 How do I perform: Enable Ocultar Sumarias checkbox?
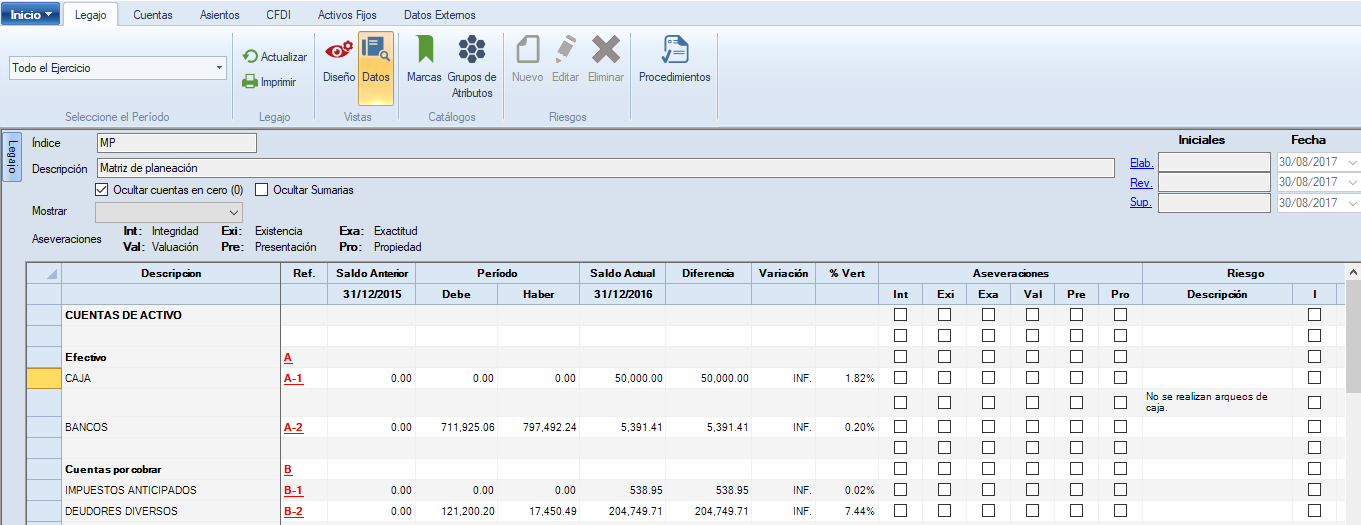pyautogui.click(x=263, y=190)
